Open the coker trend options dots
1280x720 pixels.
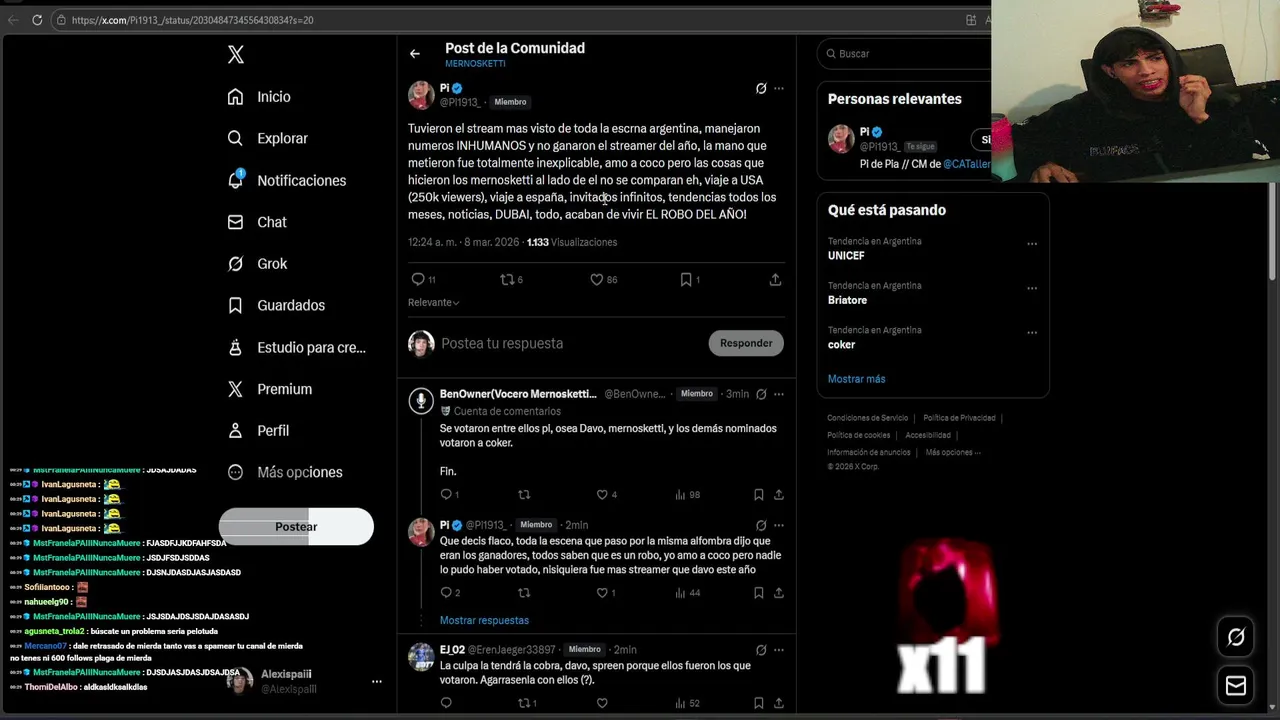click(1032, 332)
